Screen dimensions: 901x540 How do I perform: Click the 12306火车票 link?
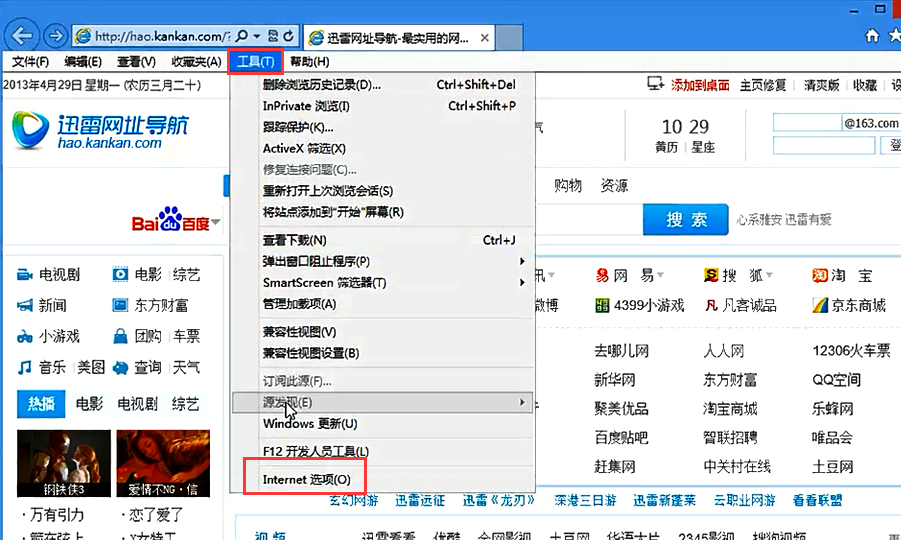coord(851,350)
